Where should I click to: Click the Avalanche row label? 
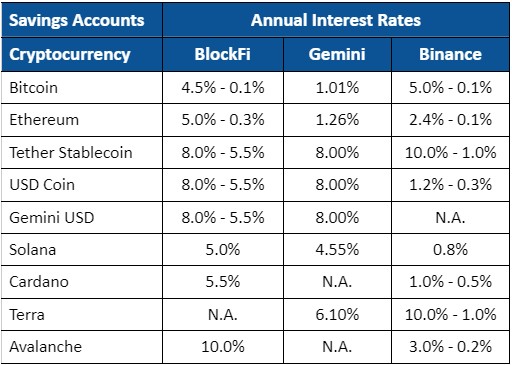click(x=46, y=347)
